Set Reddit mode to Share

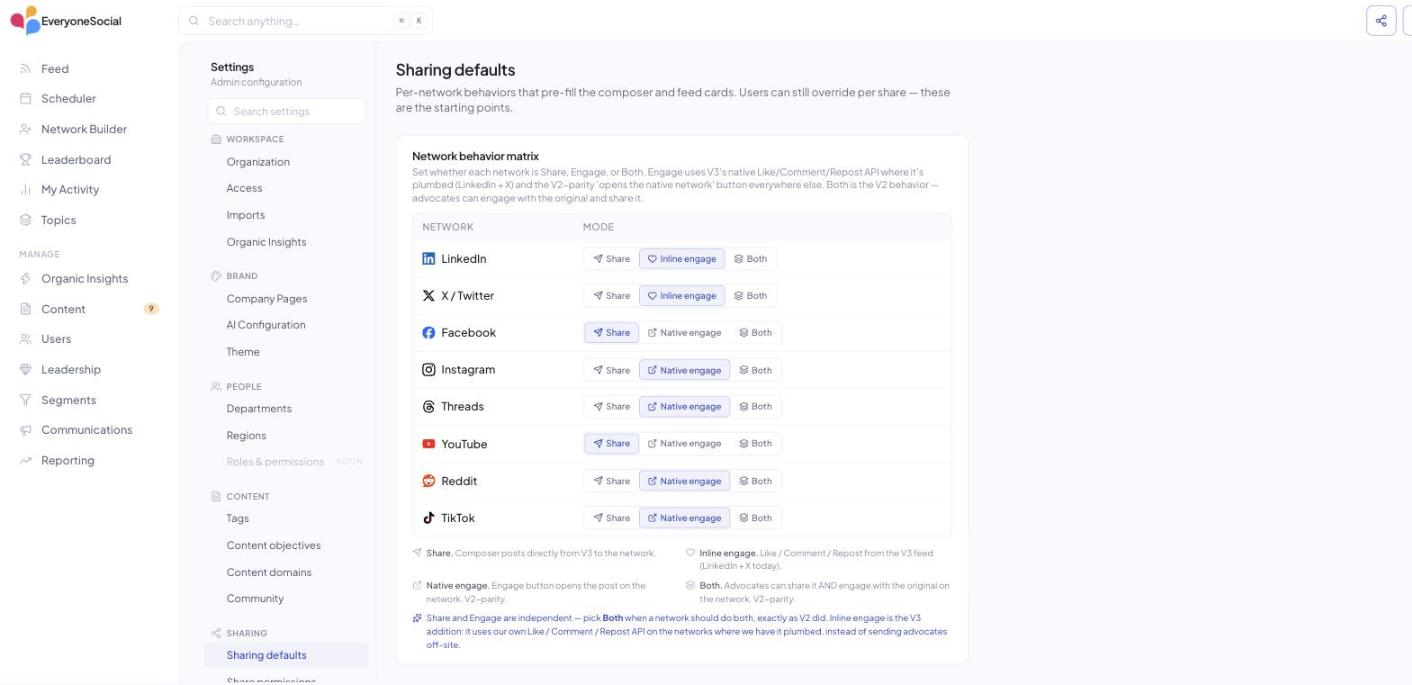pos(612,481)
